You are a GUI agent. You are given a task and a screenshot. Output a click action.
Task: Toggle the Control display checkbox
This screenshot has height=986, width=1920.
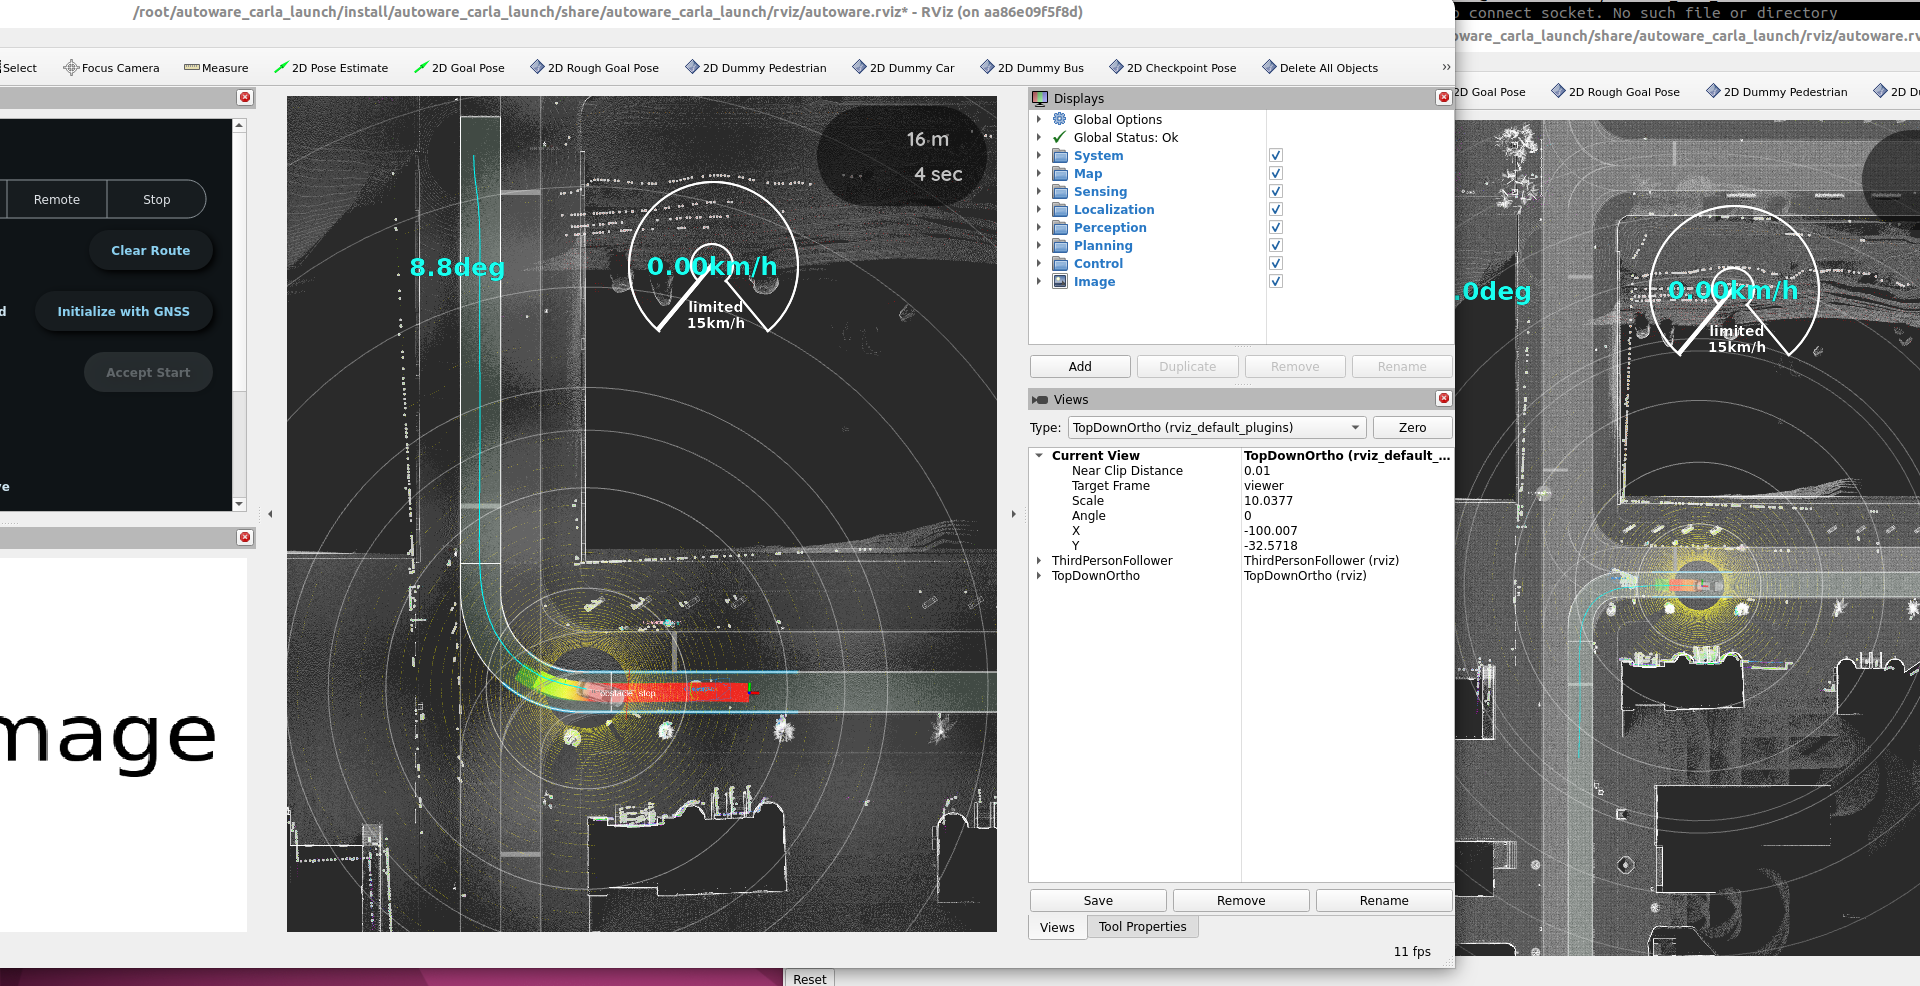pyautogui.click(x=1276, y=263)
